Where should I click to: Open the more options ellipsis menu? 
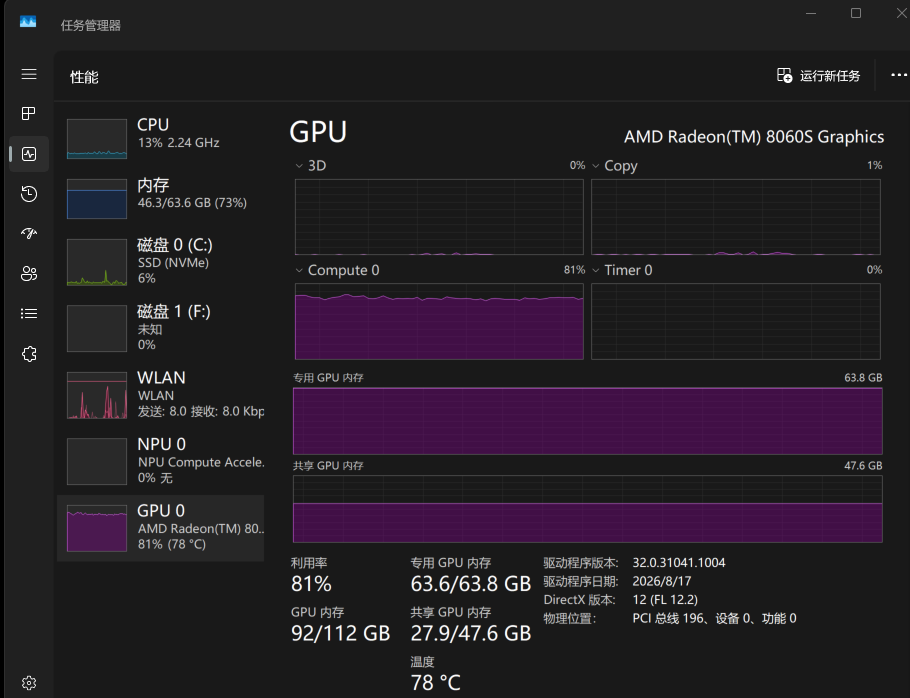pos(899,75)
